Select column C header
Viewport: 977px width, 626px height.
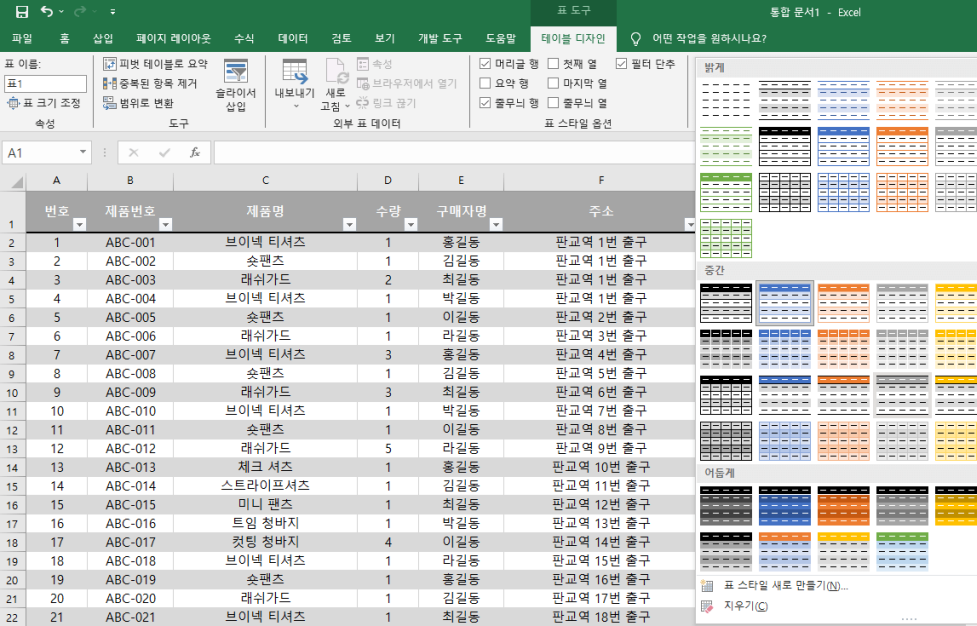265,181
